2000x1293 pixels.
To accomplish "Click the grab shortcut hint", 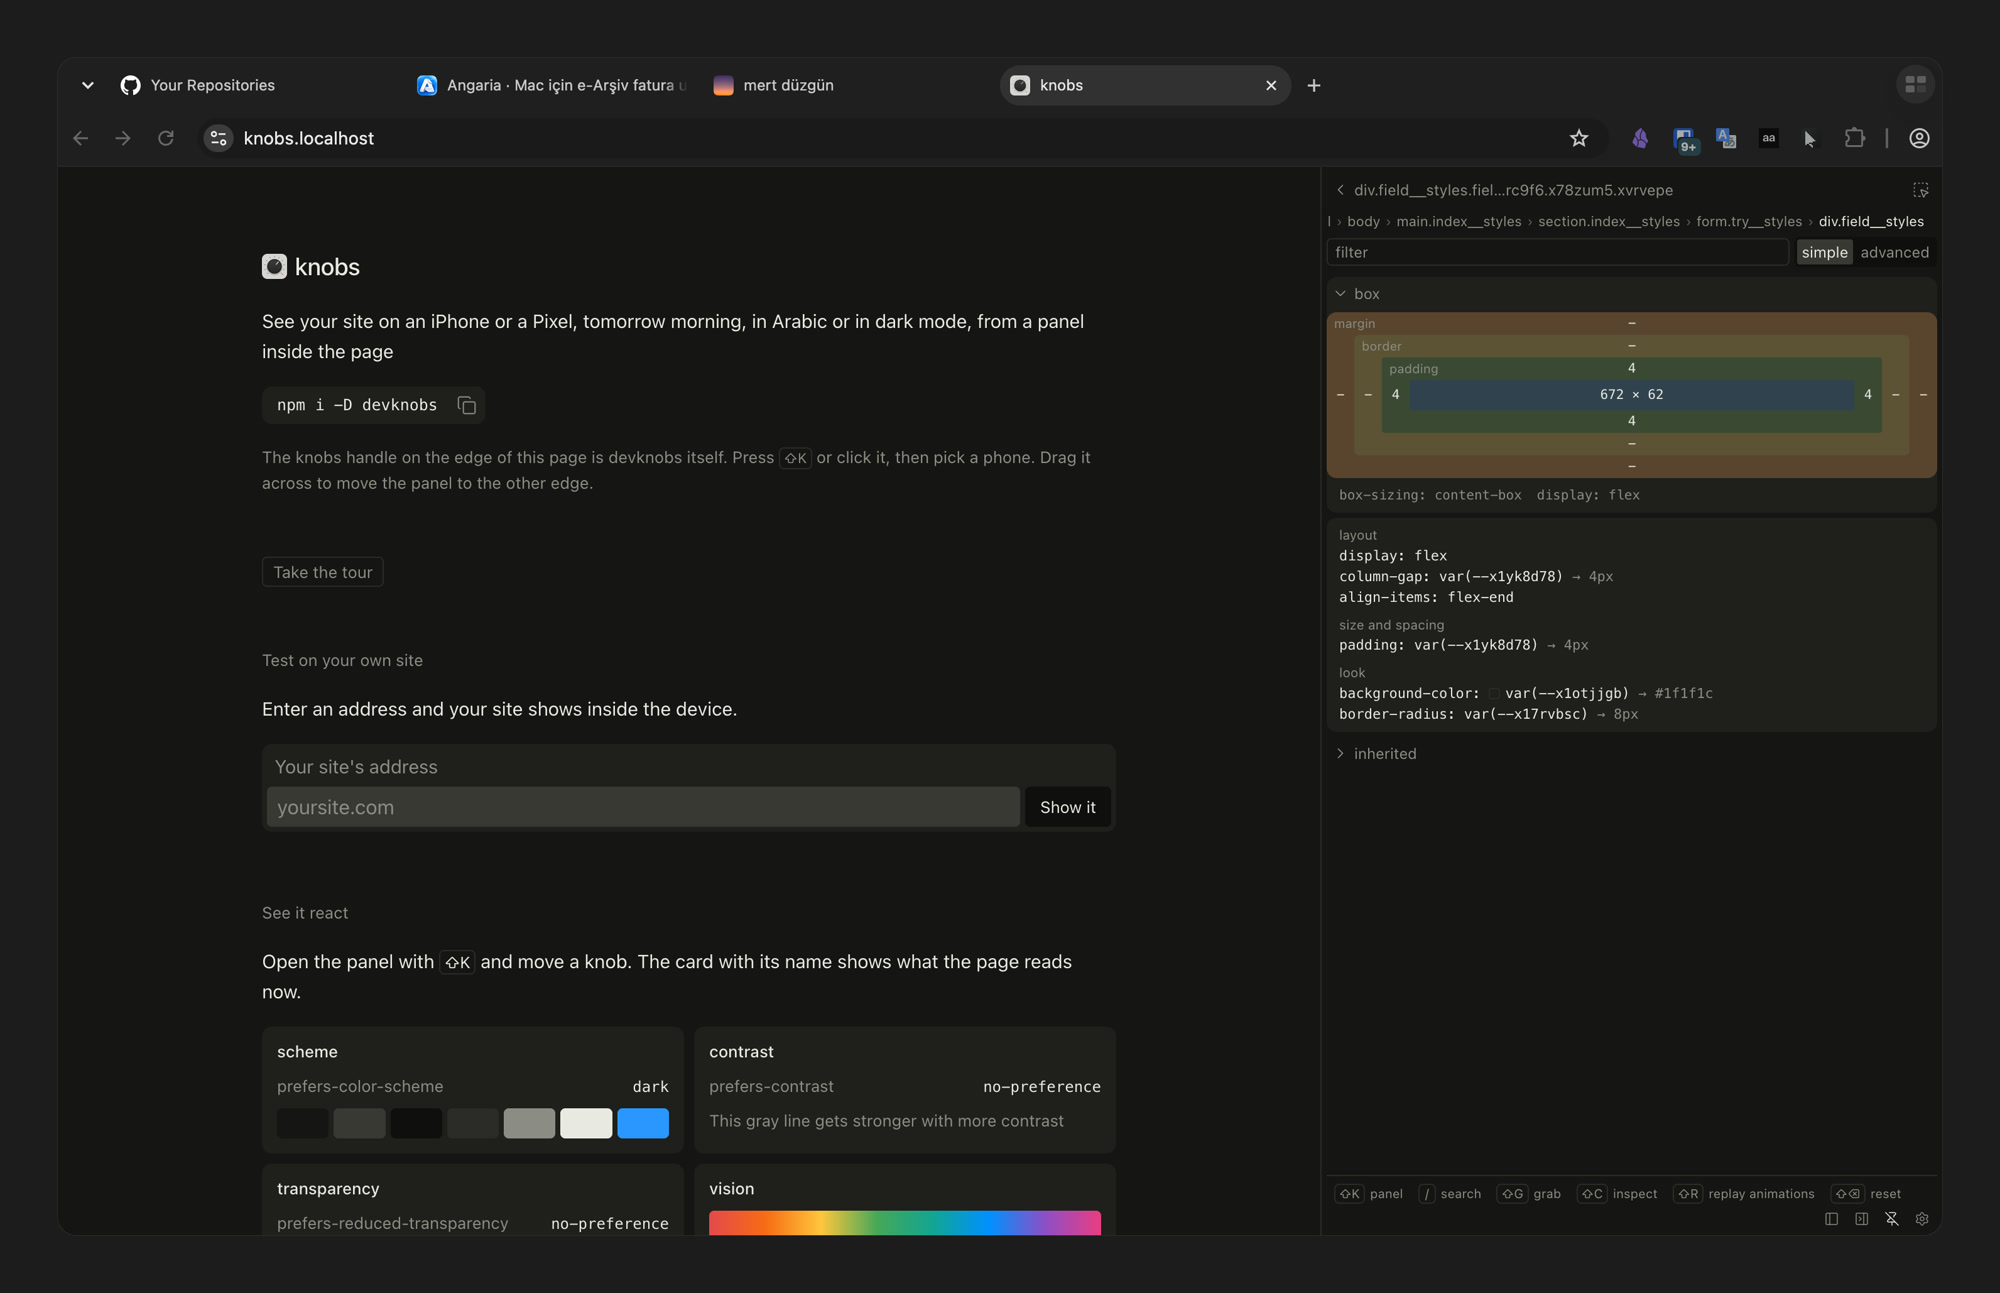I will (1529, 1194).
